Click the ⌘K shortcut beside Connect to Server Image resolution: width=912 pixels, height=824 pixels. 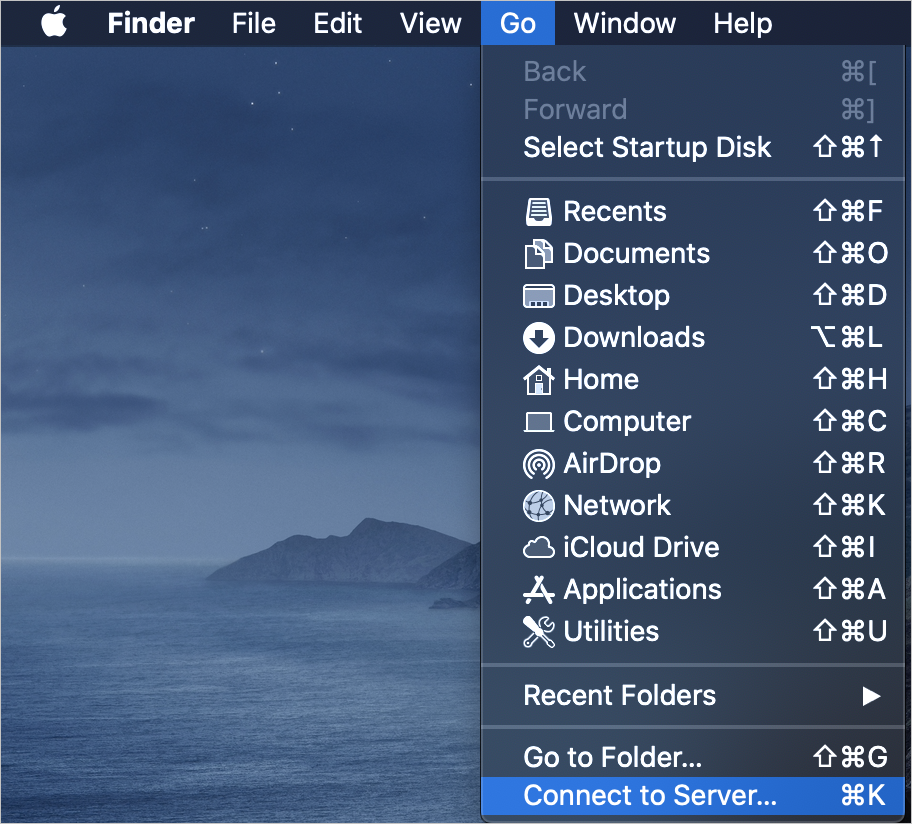point(863,796)
